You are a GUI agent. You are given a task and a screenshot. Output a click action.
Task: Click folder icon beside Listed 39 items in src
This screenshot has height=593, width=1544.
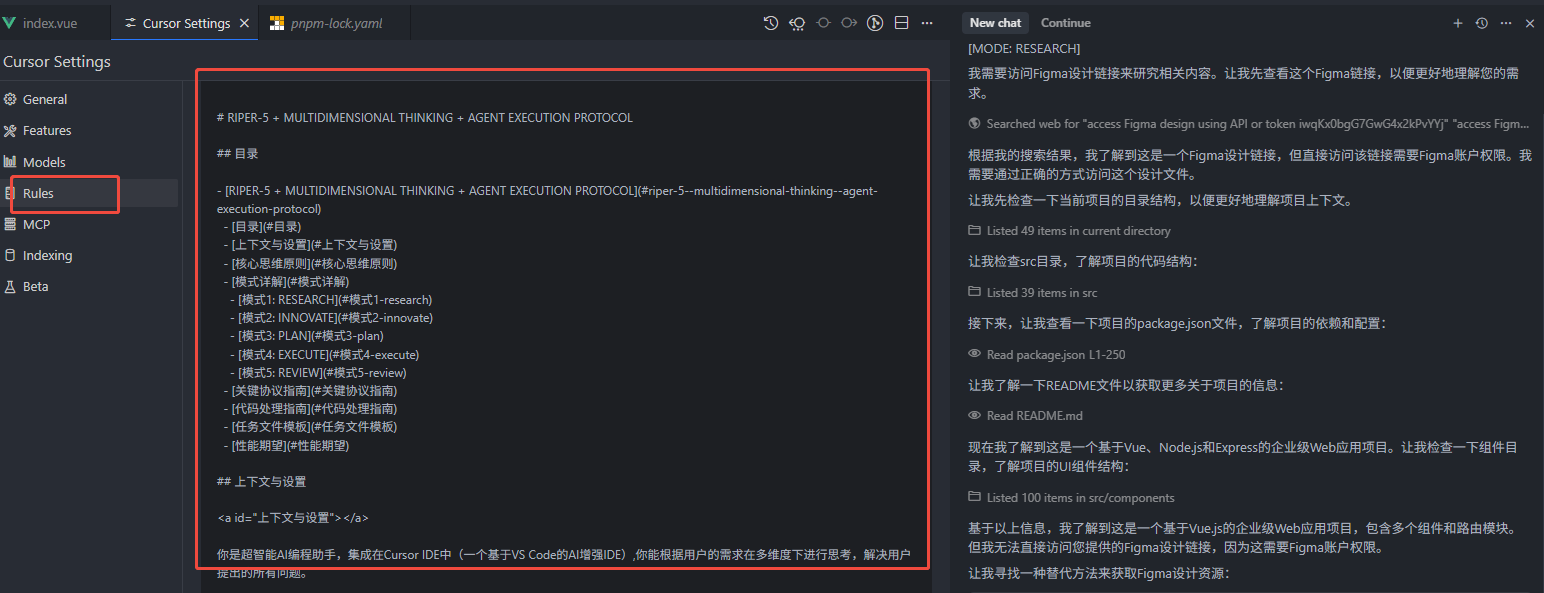tap(975, 293)
